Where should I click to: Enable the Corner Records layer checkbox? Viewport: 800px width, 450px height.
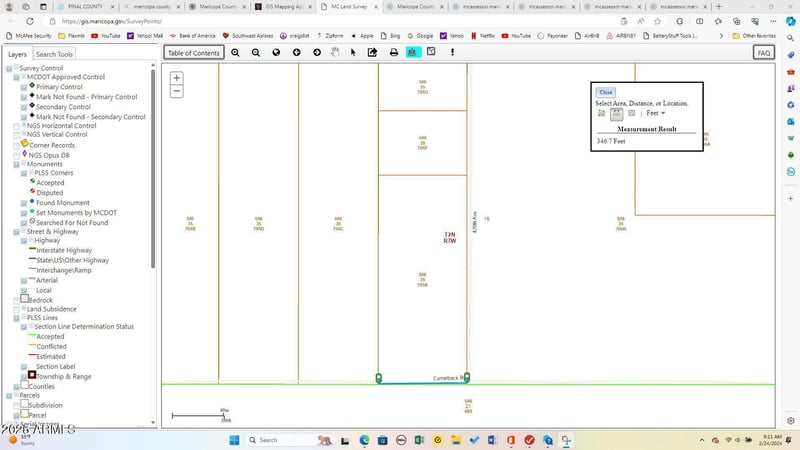[16, 145]
